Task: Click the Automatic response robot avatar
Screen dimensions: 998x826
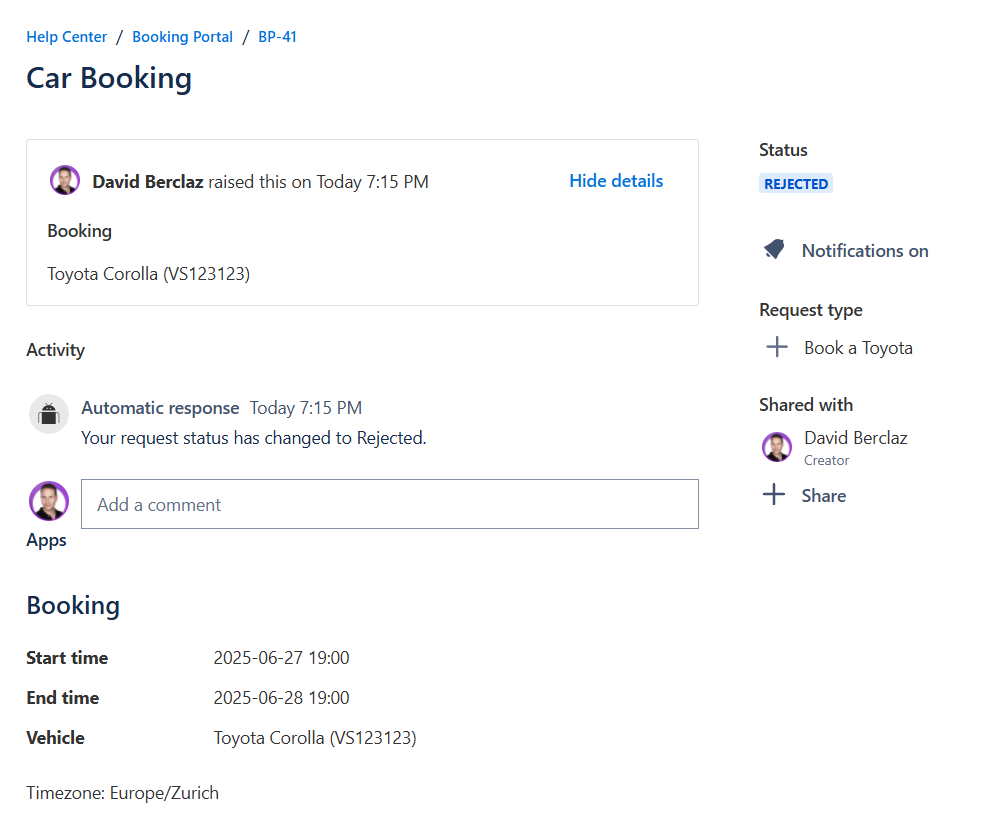Action: click(48, 414)
